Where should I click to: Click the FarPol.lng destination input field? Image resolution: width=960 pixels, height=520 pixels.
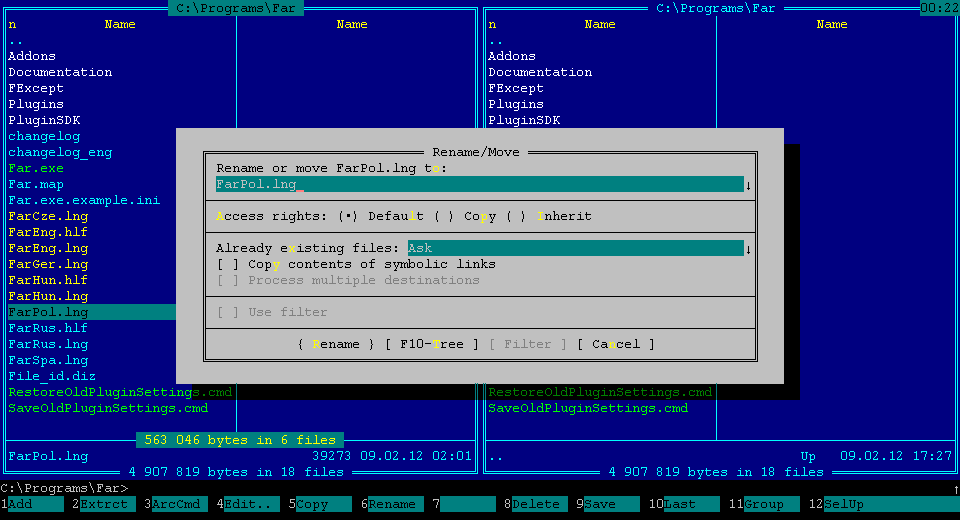478,184
